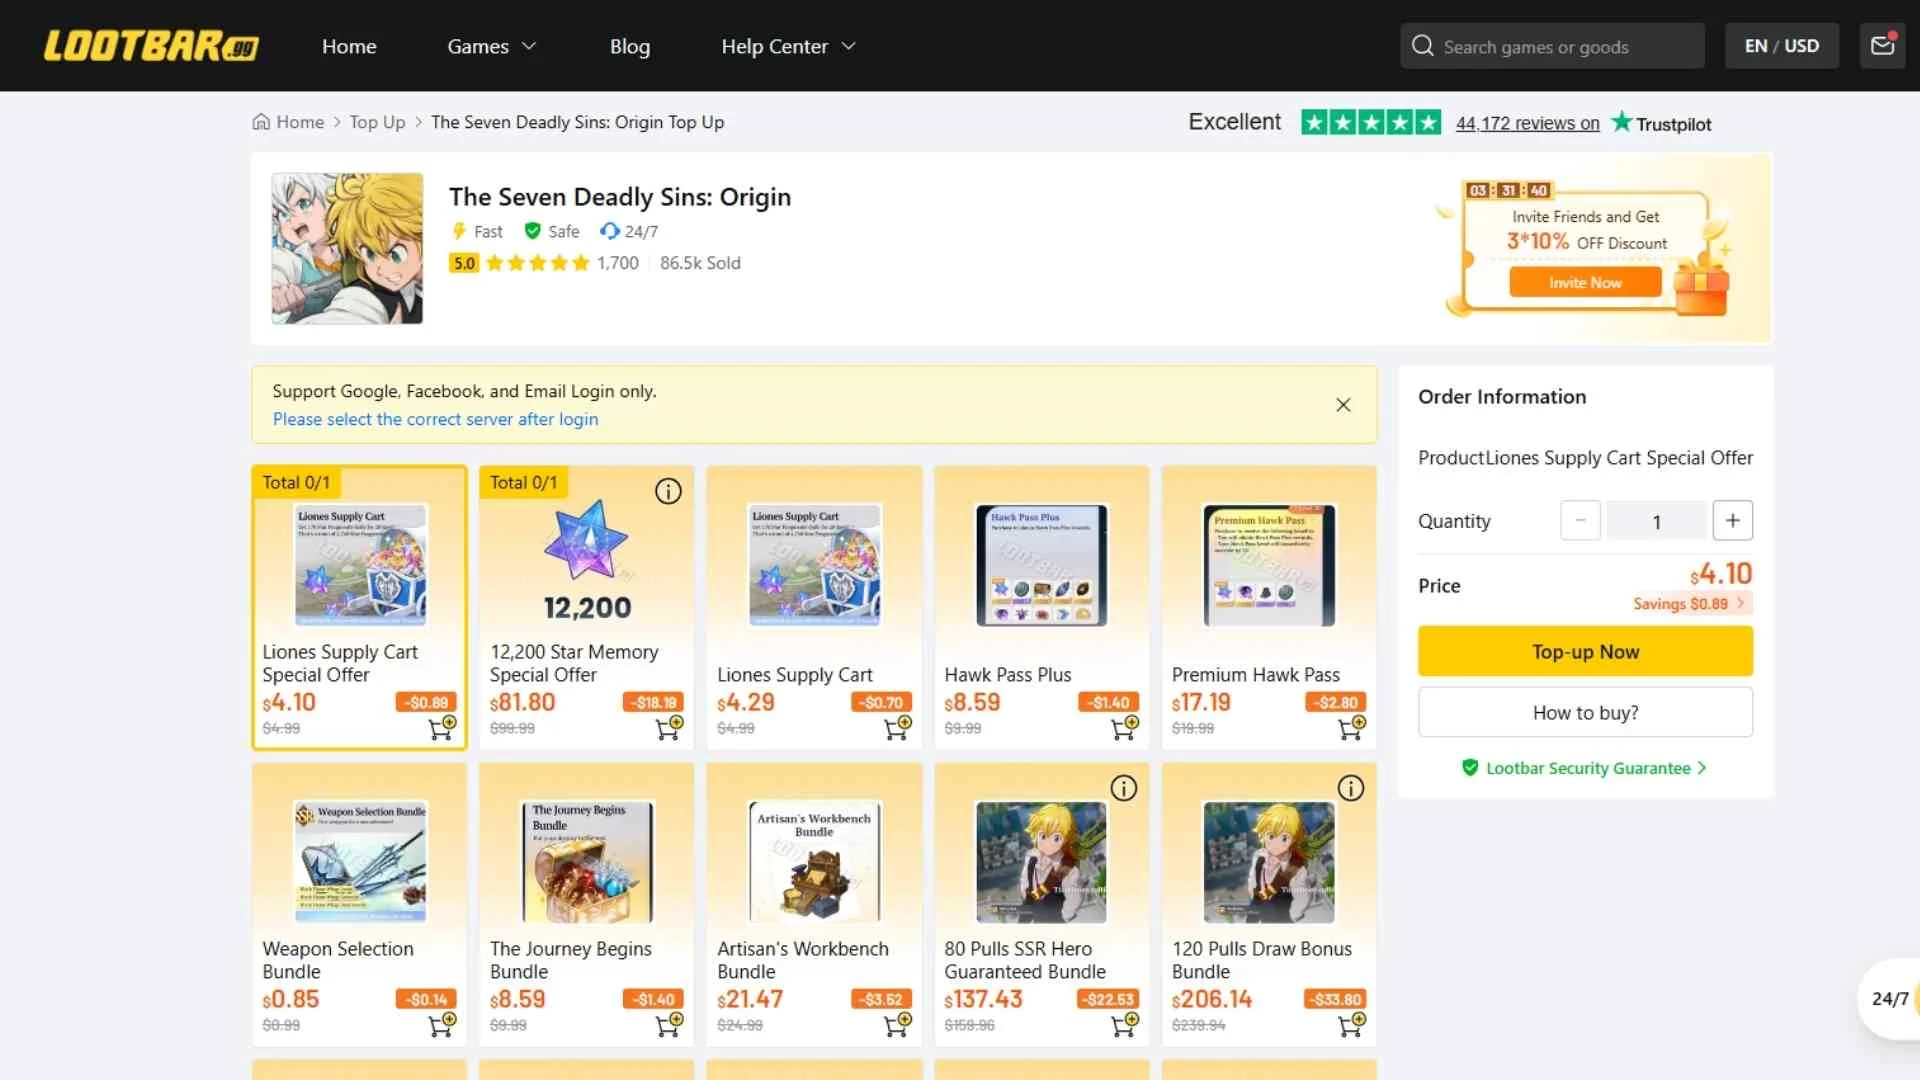The width and height of the screenshot is (1920, 1080).
Task: Open info icon on 12,200 Star Memory card
Action: point(668,491)
